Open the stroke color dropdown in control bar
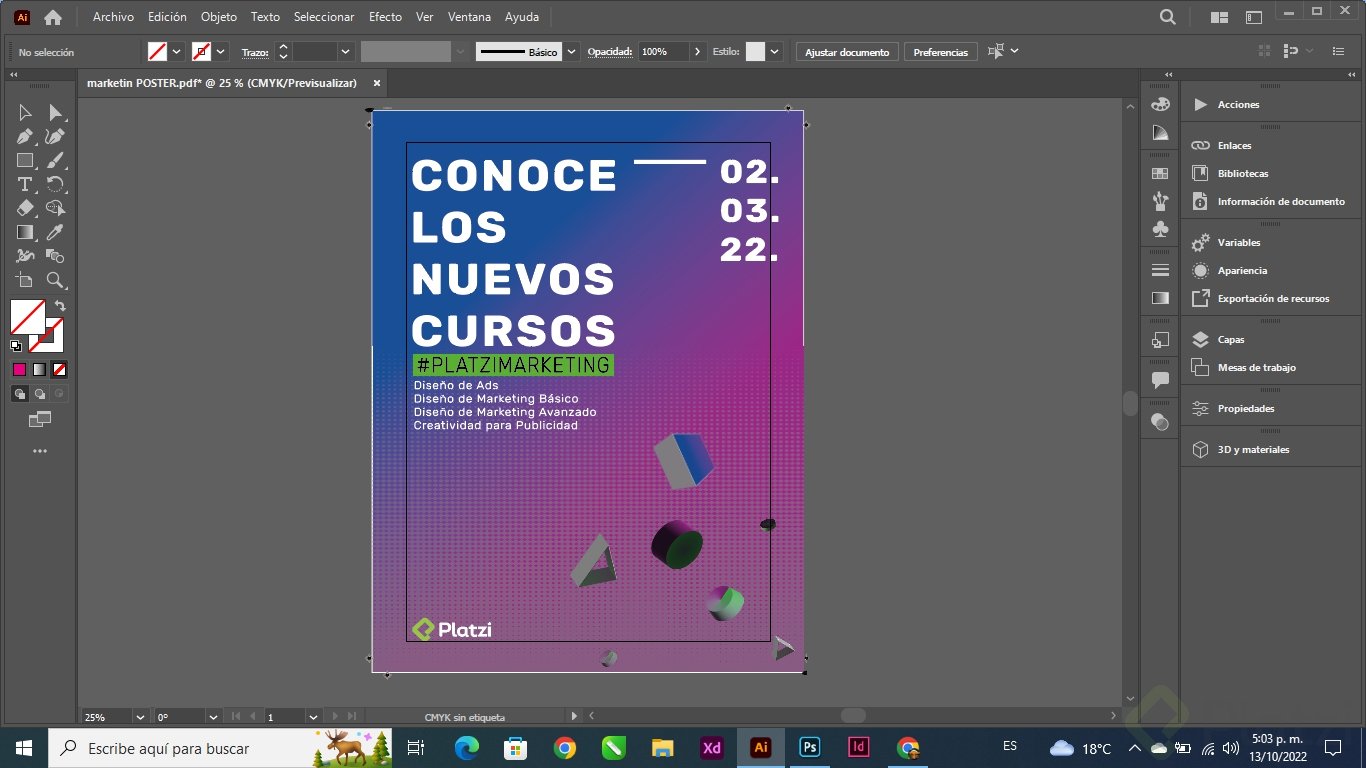Image resolution: width=1366 pixels, height=768 pixels. tap(221, 52)
